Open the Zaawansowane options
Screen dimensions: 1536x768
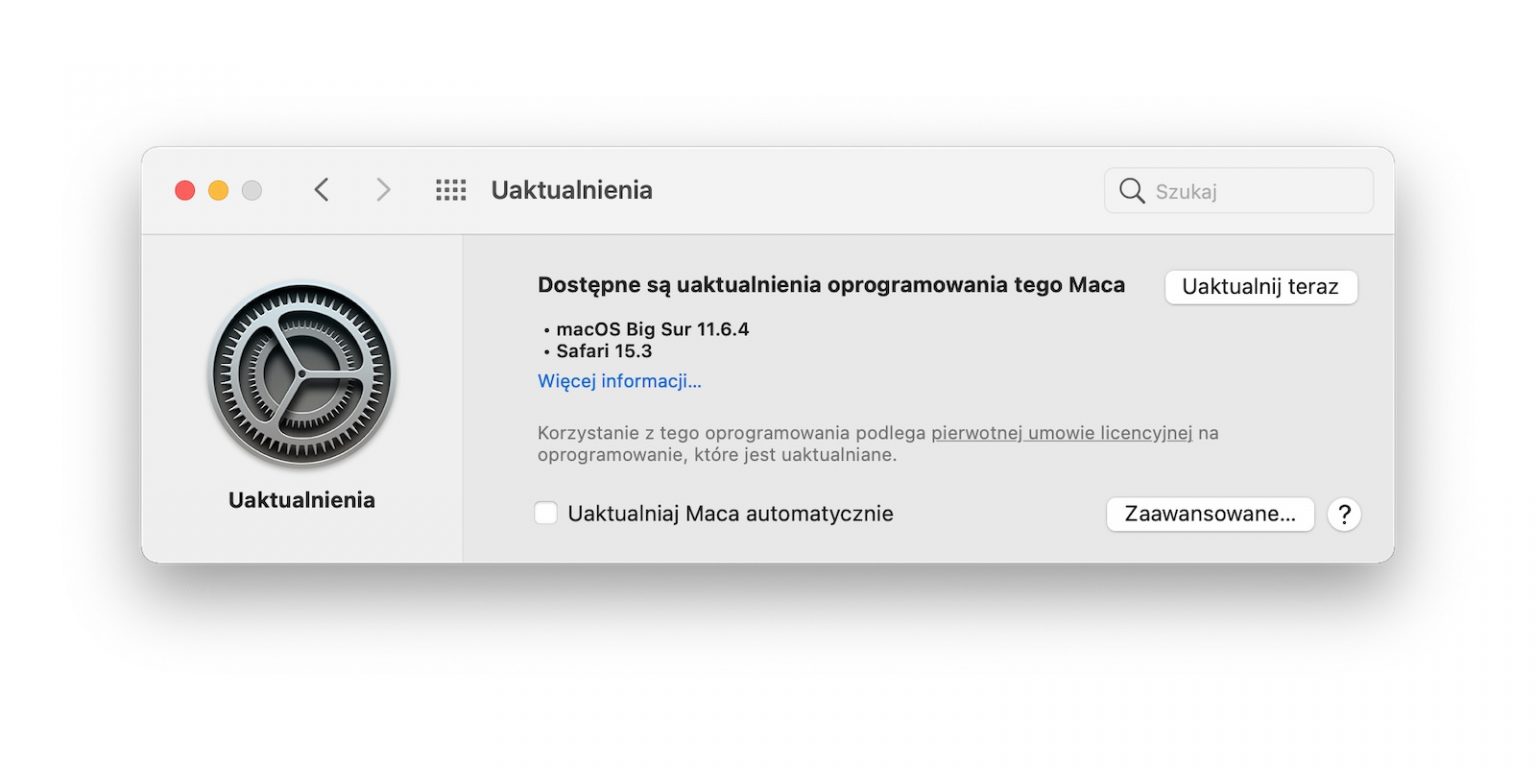click(x=1210, y=514)
